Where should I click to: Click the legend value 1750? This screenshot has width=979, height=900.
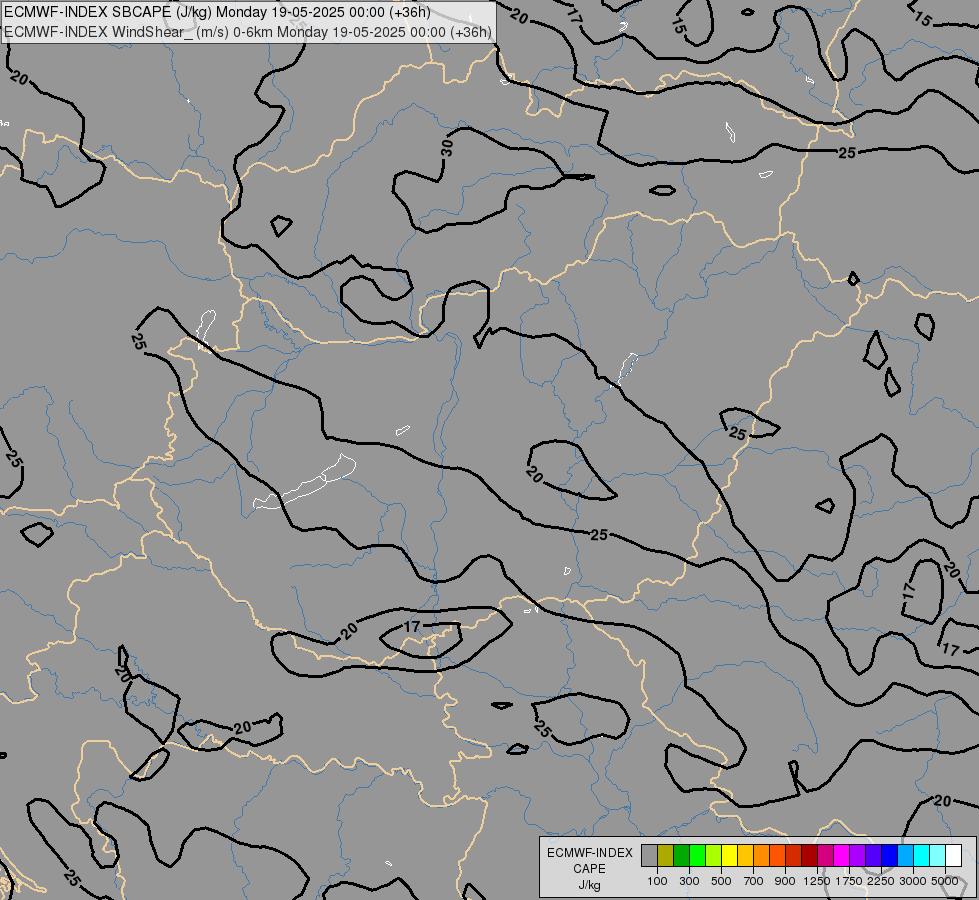pyautogui.click(x=849, y=881)
